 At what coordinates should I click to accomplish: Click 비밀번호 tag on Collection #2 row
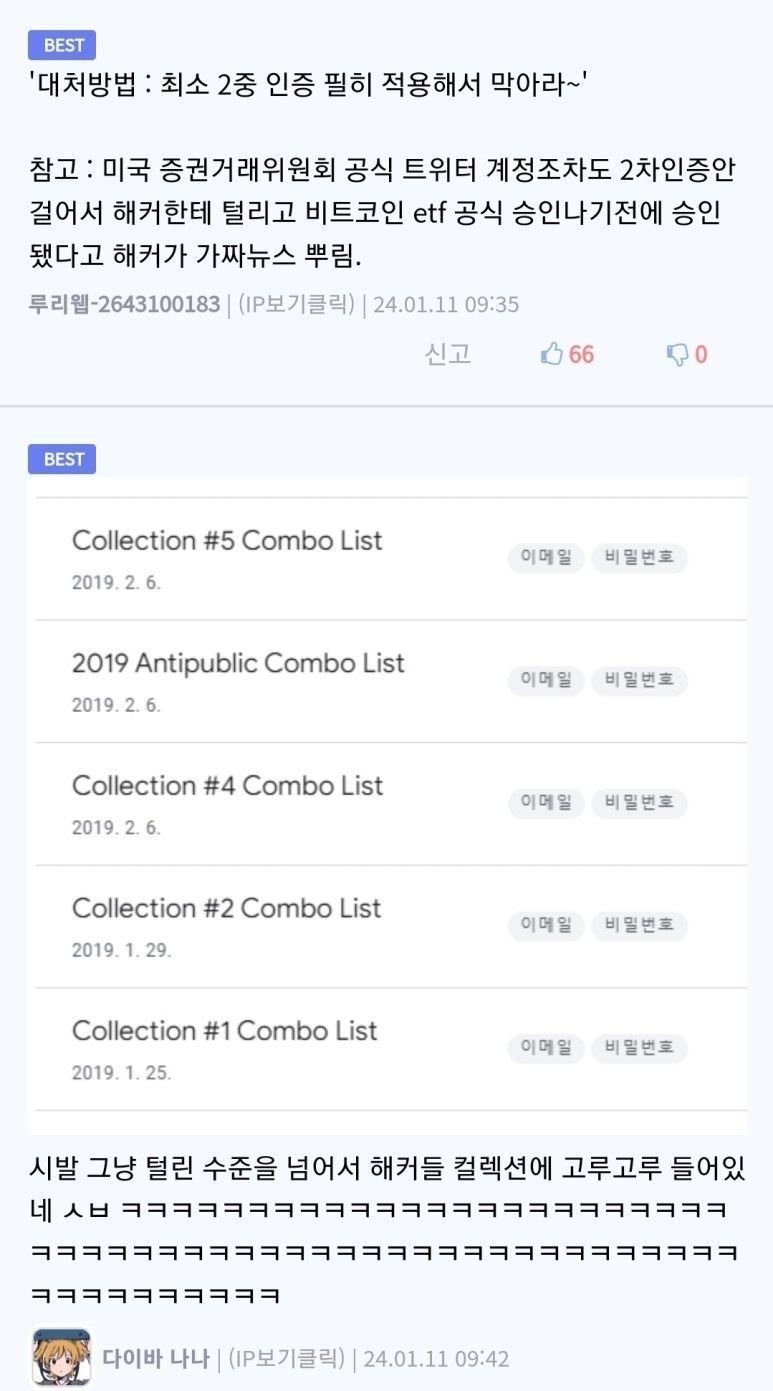[639, 925]
